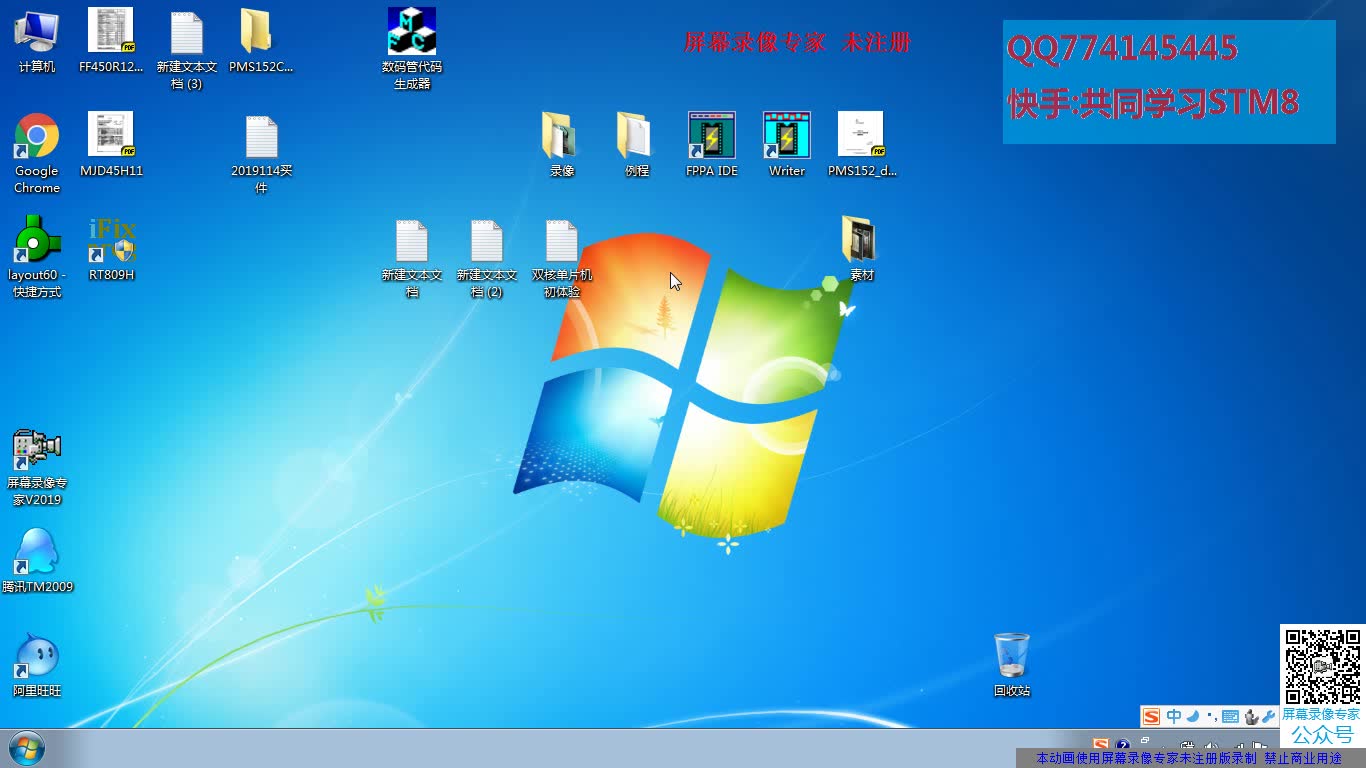Toggle the moon half/full-width mode

(x=1193, y=716)
